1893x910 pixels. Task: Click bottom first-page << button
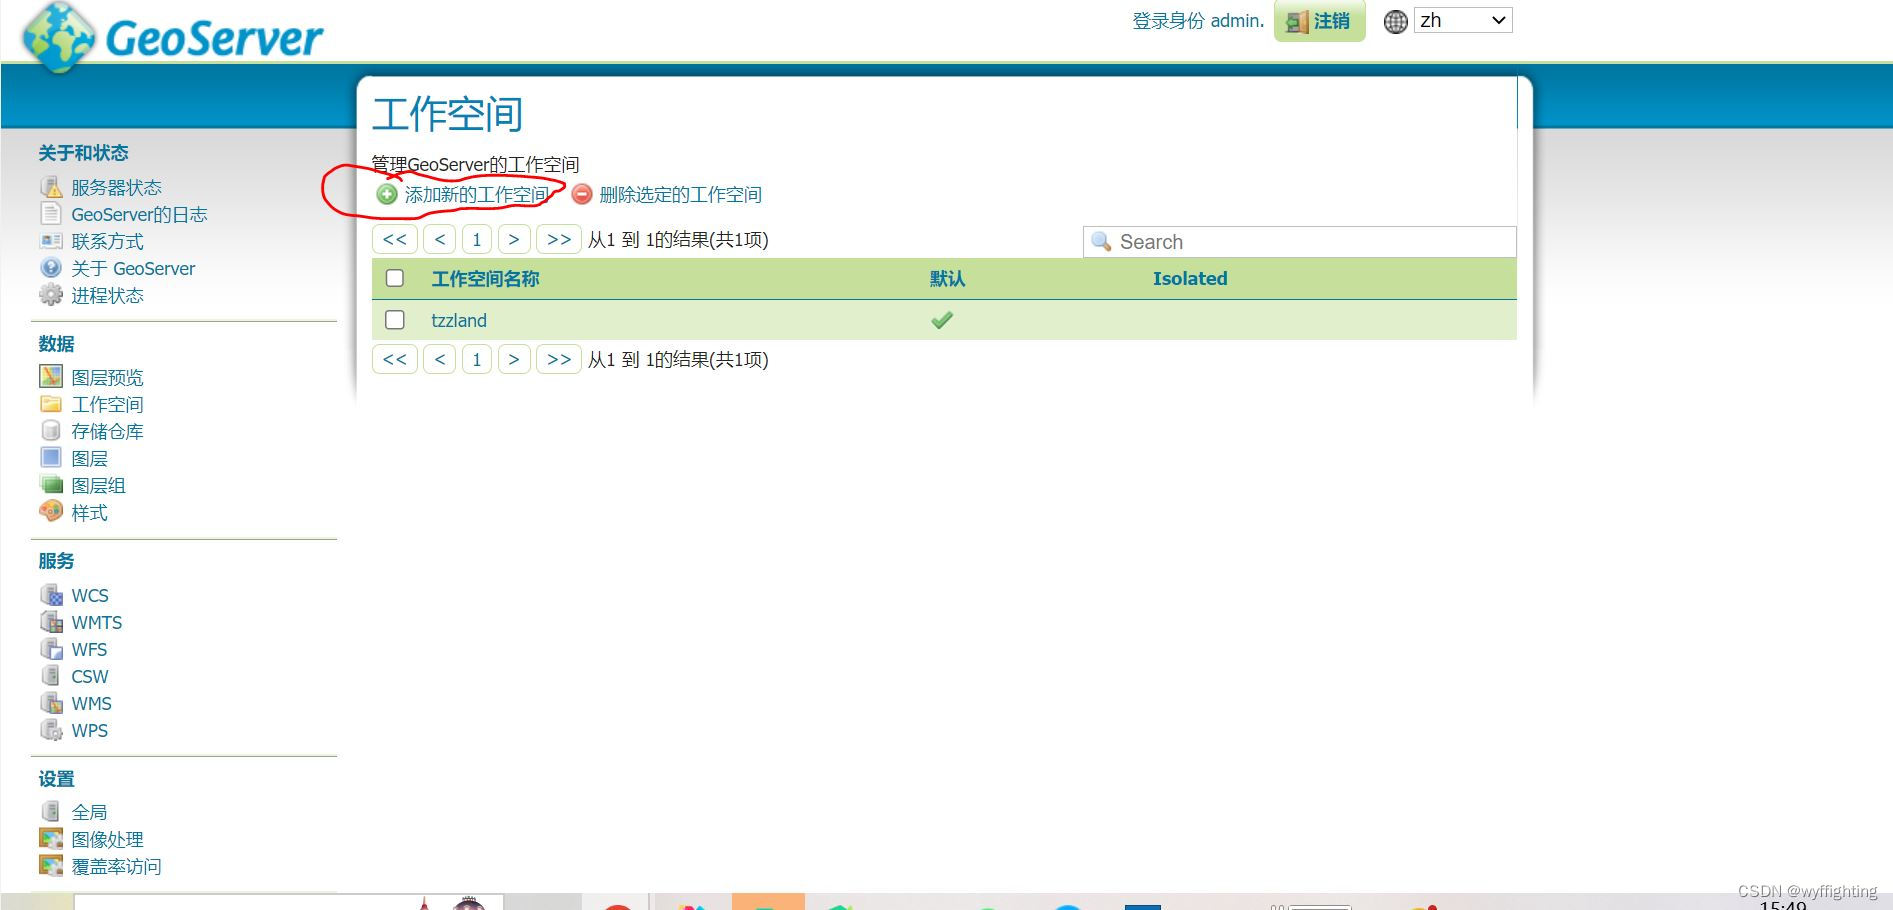click(395, 359)
